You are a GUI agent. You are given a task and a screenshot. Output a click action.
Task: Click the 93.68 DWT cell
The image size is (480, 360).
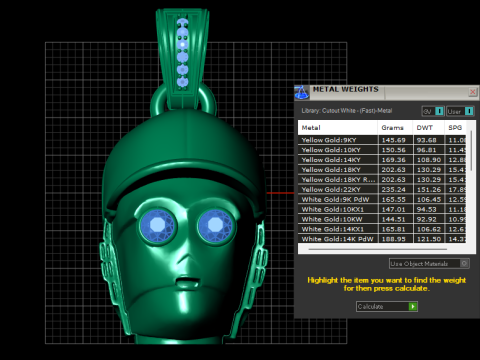coord(429,140)
